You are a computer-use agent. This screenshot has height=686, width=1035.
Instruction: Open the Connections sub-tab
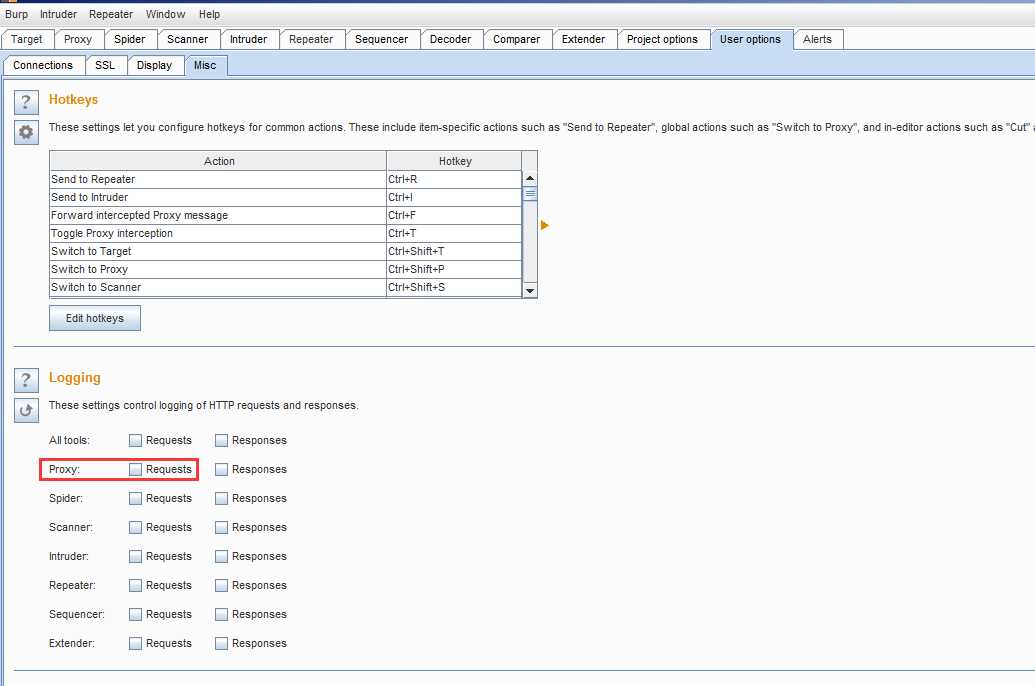click(x=43, y=65)
